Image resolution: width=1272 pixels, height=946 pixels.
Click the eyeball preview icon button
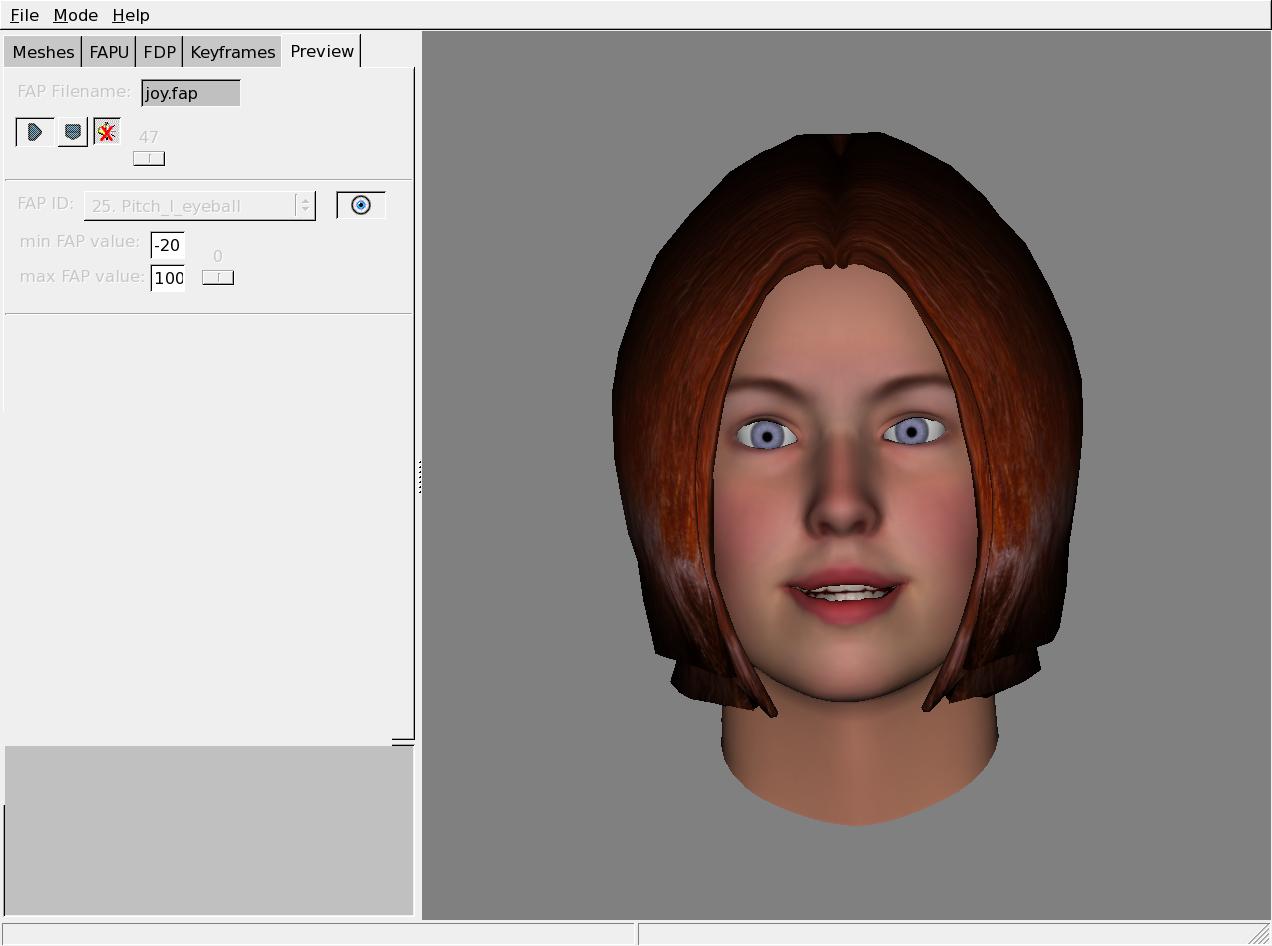coord(361,205)
